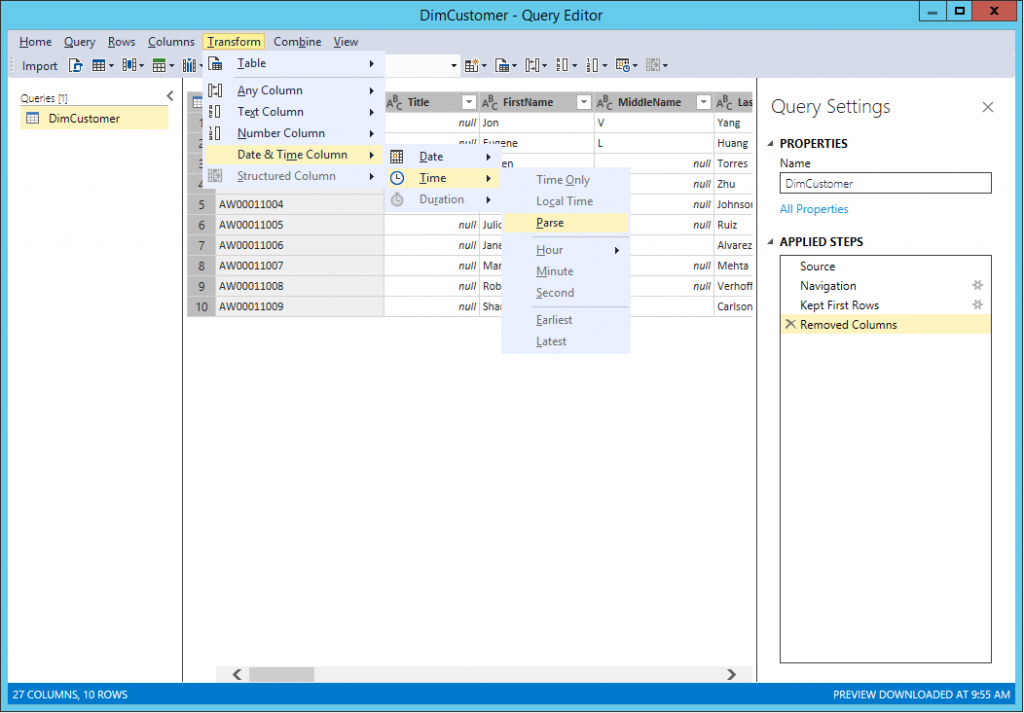The height and width of the screenshot is (713, 1024).
Task: Select the Source applied step
Action: pyautogui.click(x=885, y=266)
